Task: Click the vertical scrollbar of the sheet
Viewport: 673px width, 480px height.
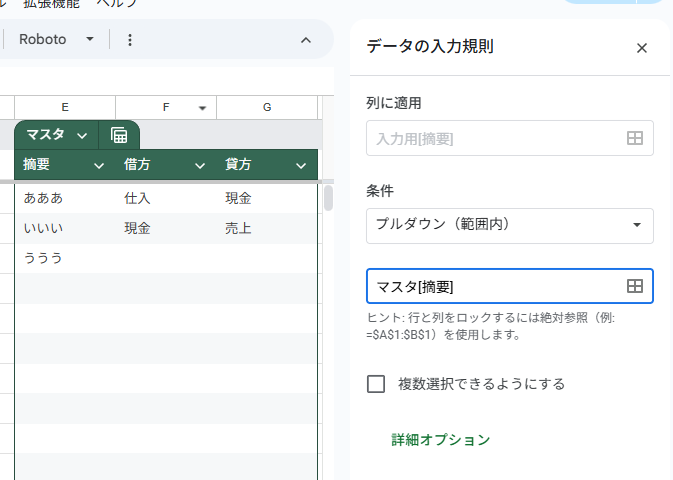Action: [x=327, y=198]
